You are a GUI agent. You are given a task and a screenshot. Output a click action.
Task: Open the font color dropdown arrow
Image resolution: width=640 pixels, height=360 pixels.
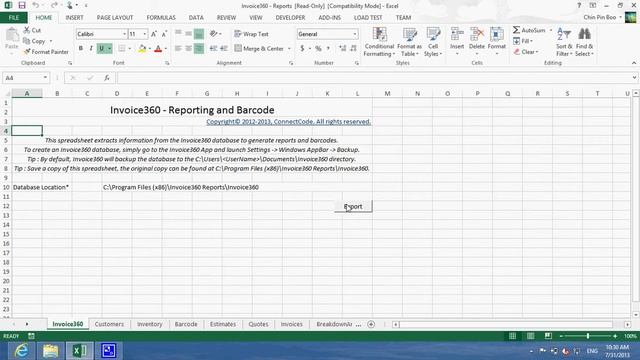click(x=166, y=49)
